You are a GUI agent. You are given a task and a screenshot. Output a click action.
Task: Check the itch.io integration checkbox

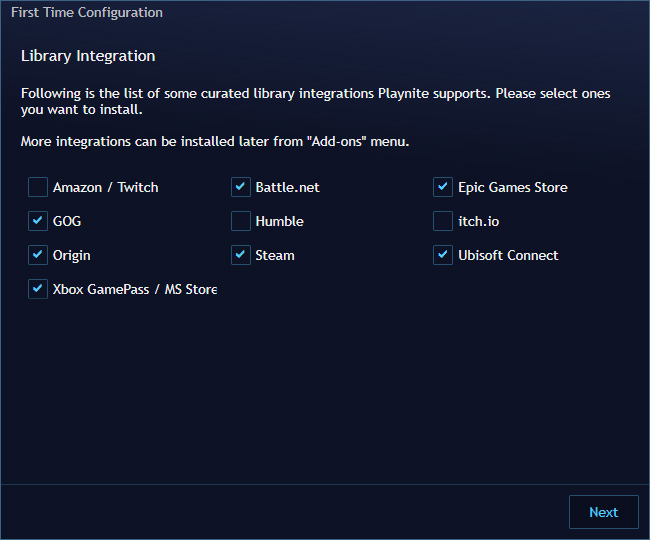[443, 221]
